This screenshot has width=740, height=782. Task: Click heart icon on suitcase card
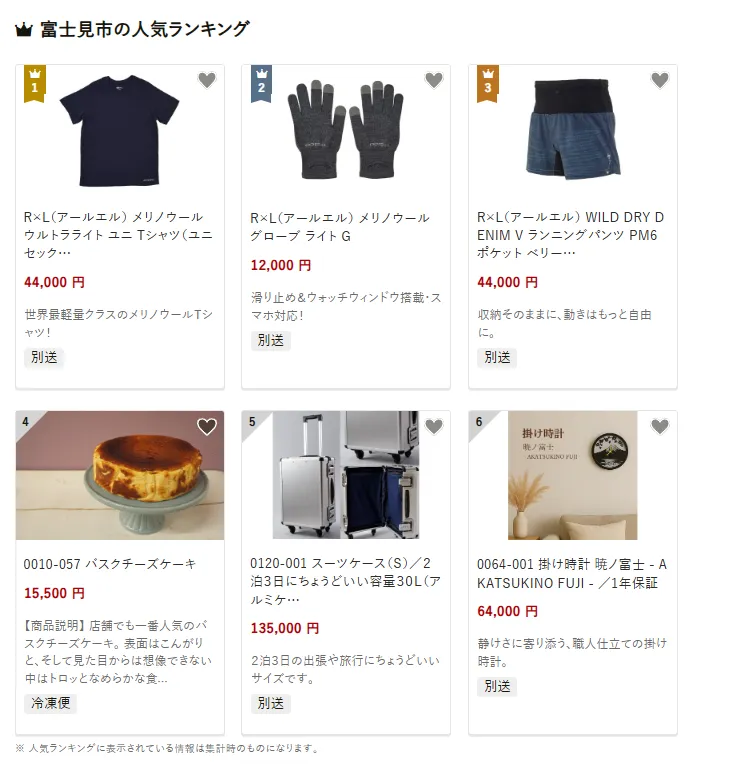[434, 426]
